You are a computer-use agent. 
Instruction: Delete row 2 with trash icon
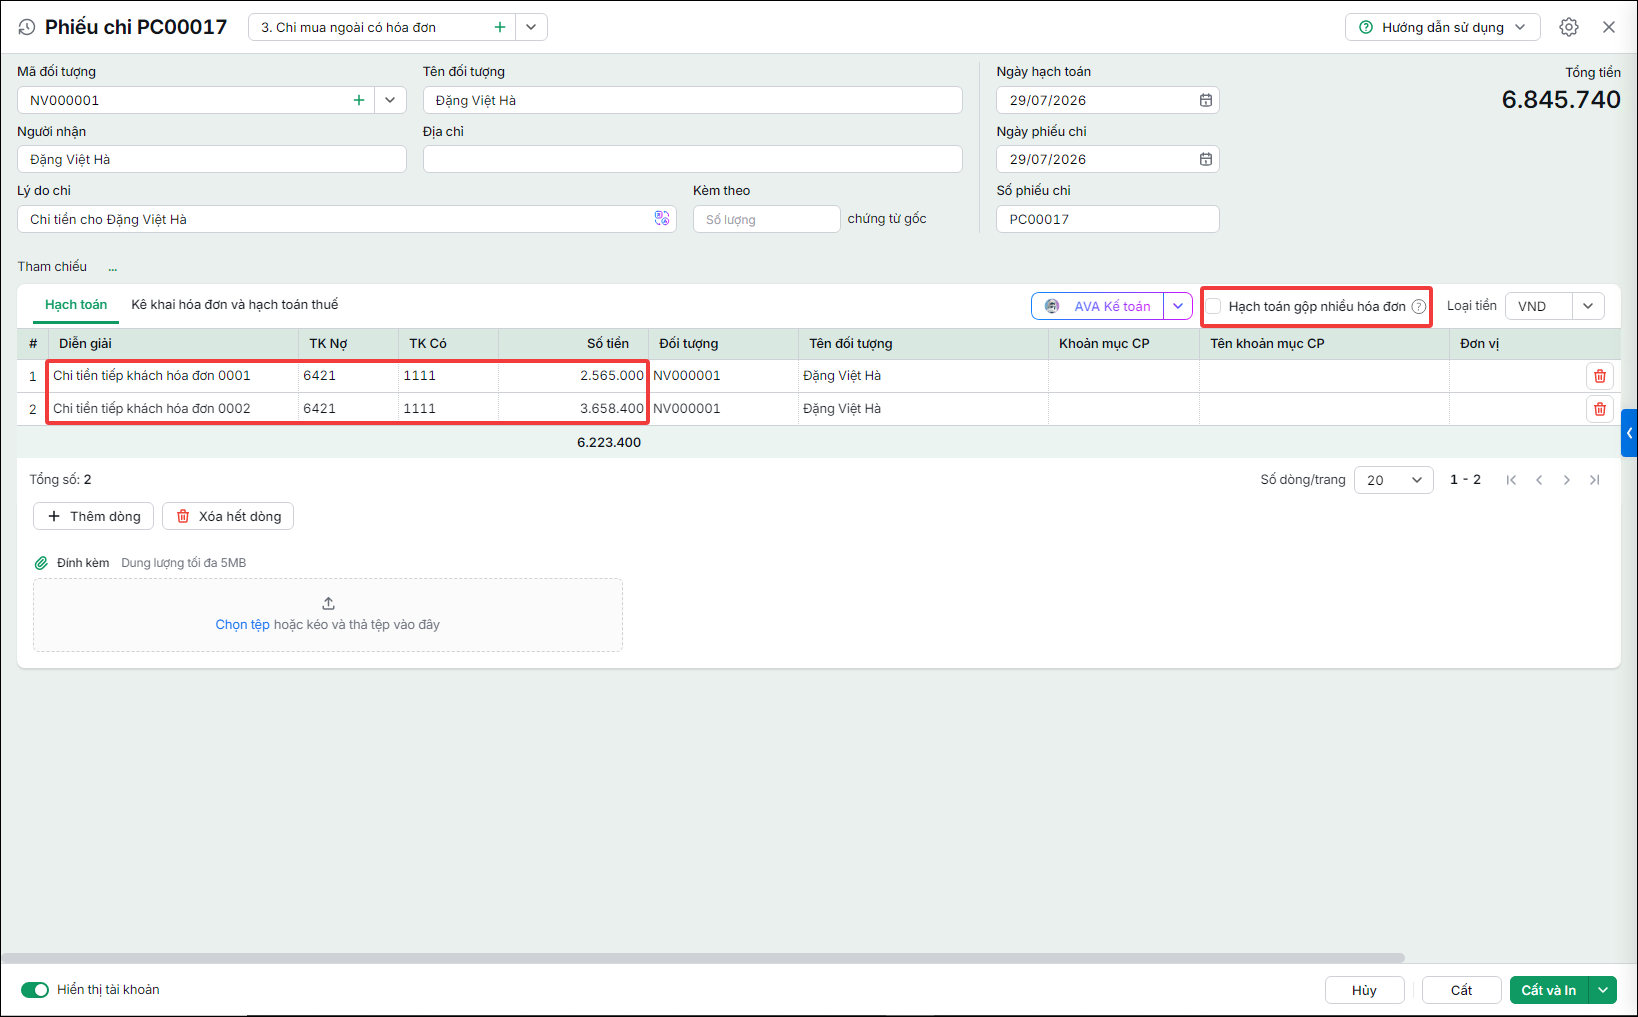pyautogui.click(x=1599, y=409)
